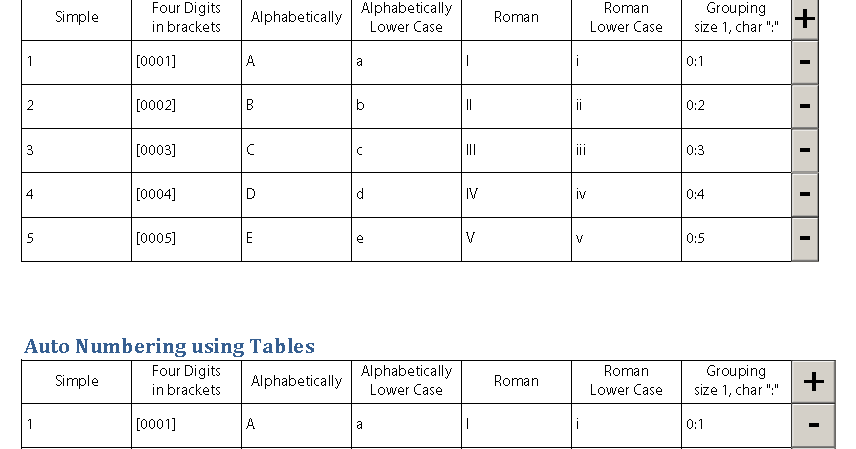Viewport: 856px width, 449px height.
Task: Select the cell containing Roman numeral IV
Action: tap(516, 194)
